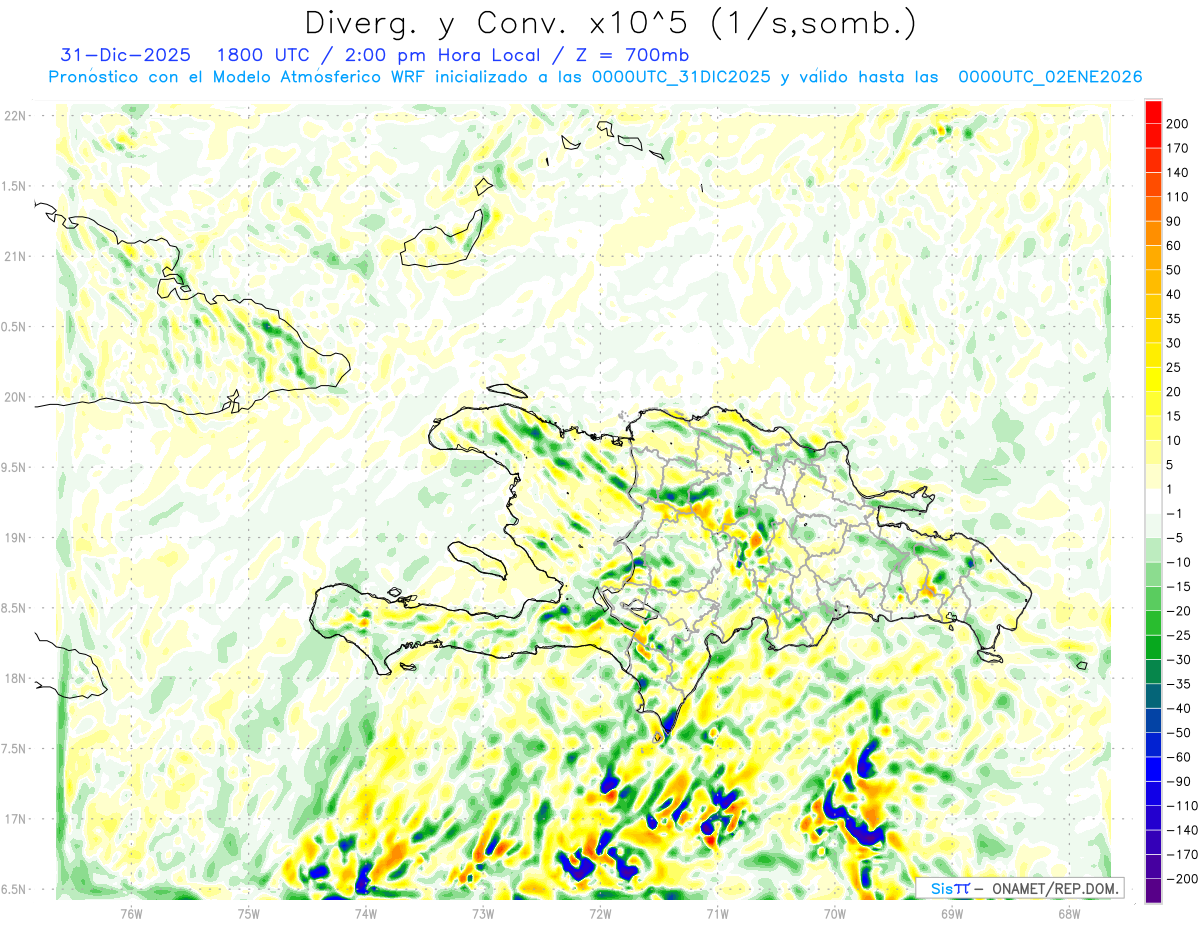Click the "0.5N" latitude label
This screenshot has width=1200, height=927.
[x=14, y=327]
